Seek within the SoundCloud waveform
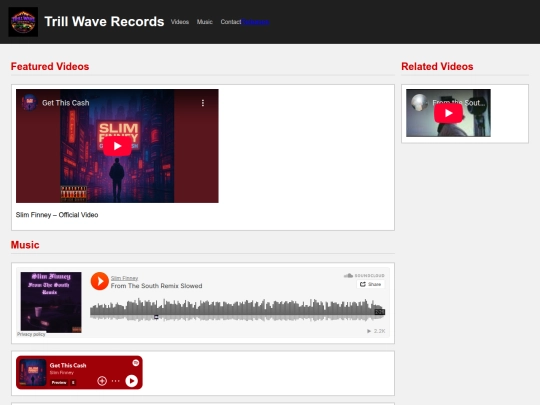540x405 pixels. click(x=237, y=309)
